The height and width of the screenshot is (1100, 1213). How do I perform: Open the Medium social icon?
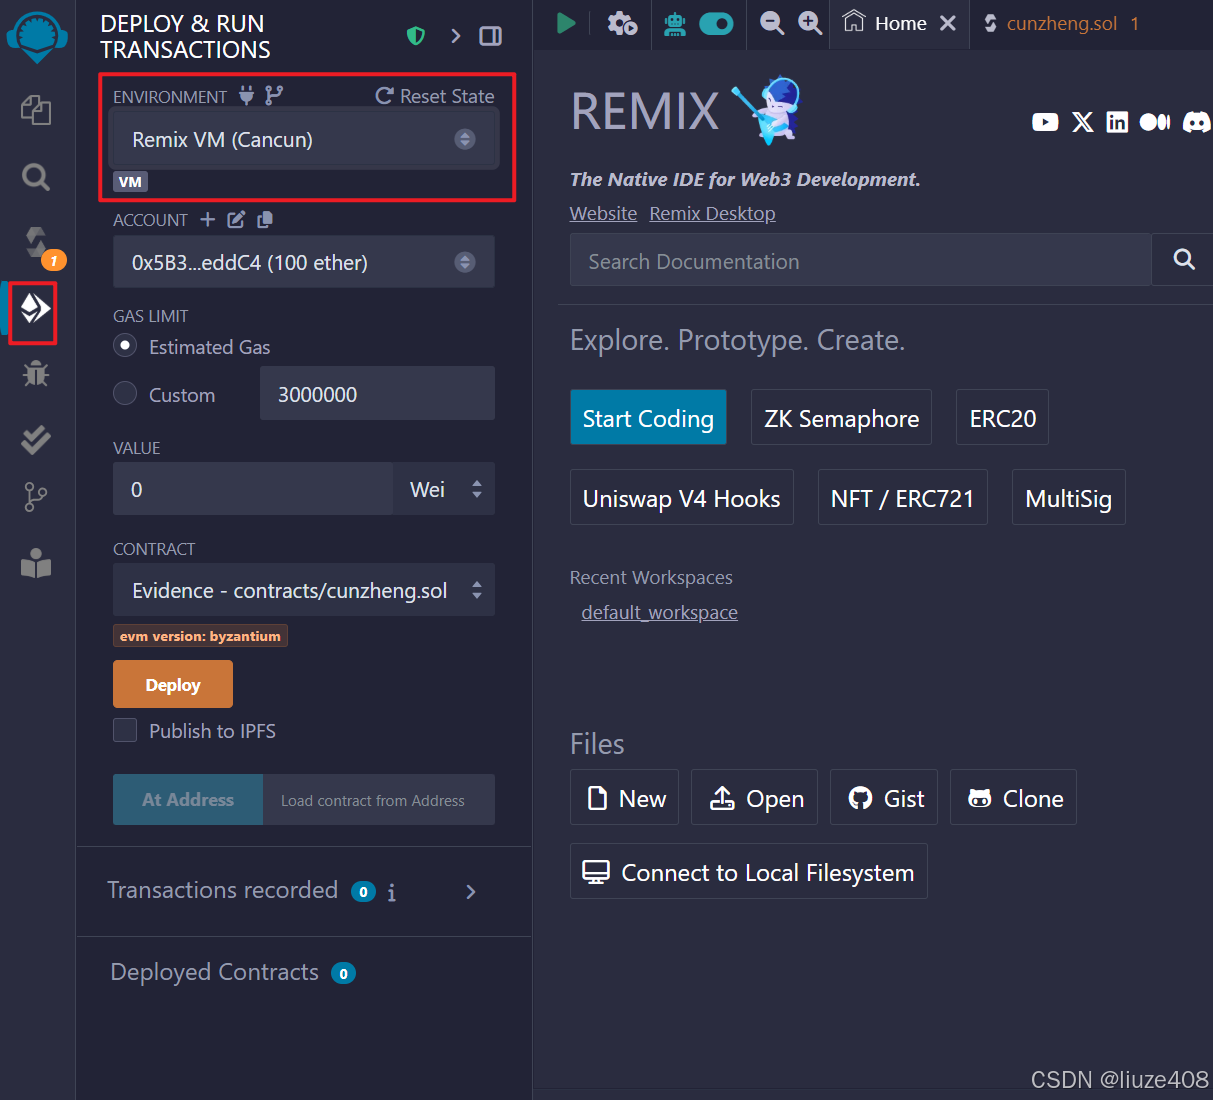(1155, 122)
